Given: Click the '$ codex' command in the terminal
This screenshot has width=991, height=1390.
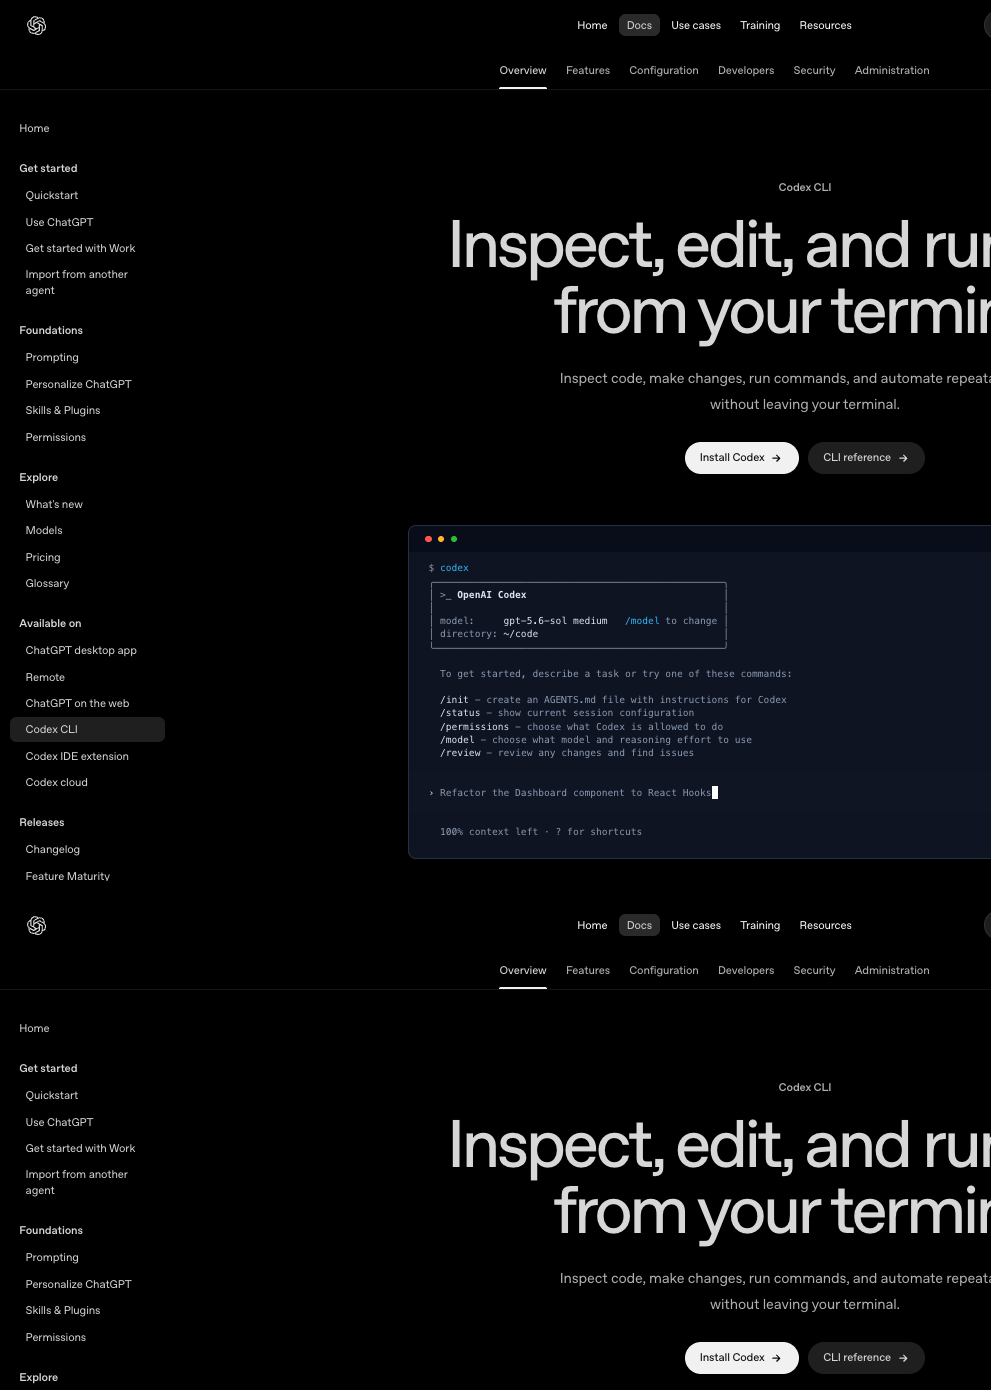Looking at the screenshot, I should 448,568.
